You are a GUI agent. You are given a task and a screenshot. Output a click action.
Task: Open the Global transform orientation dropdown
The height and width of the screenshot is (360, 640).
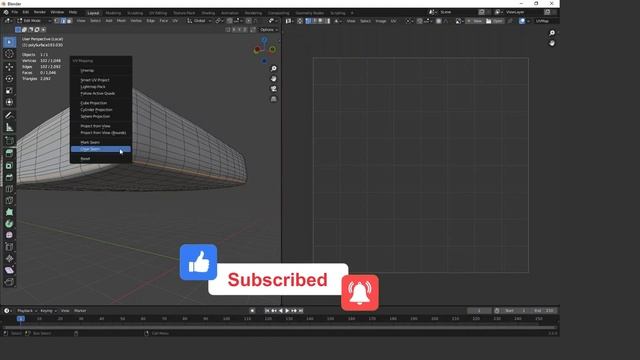coord(200,21)
